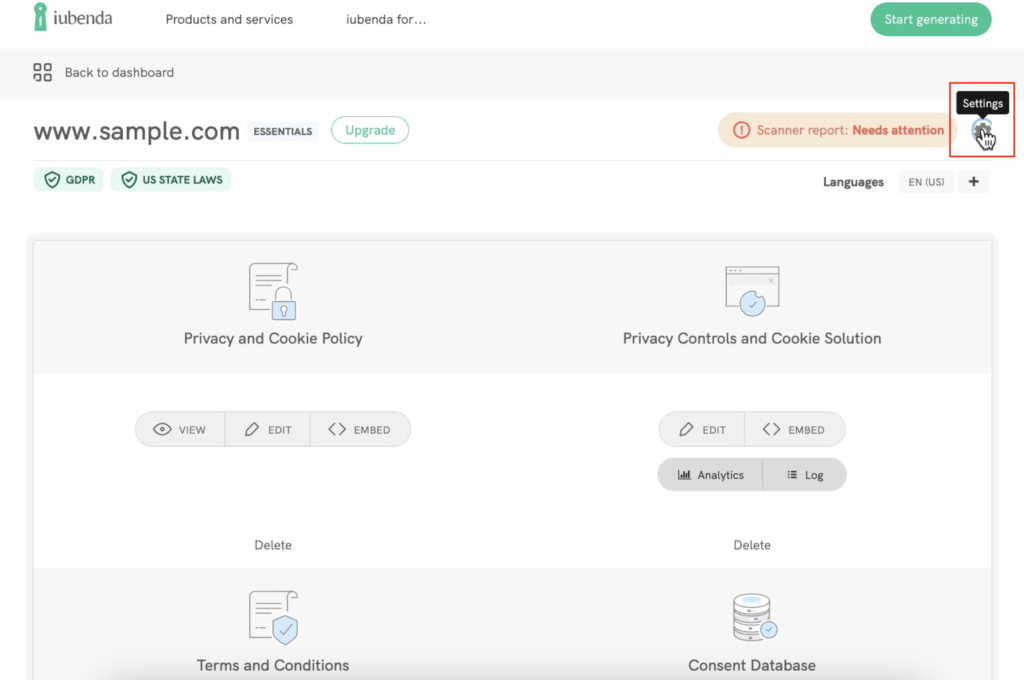Click the Privacy and Cookie Policy document icon
The image size is (1024, 680).
[273, 291]
